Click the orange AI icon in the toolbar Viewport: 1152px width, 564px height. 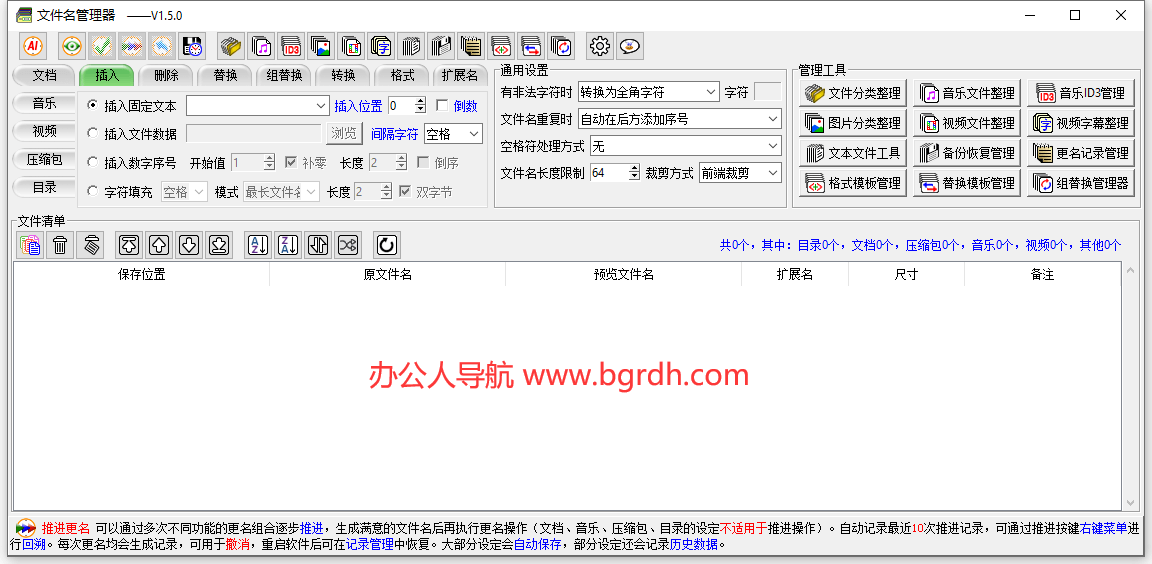click(32, 46)
